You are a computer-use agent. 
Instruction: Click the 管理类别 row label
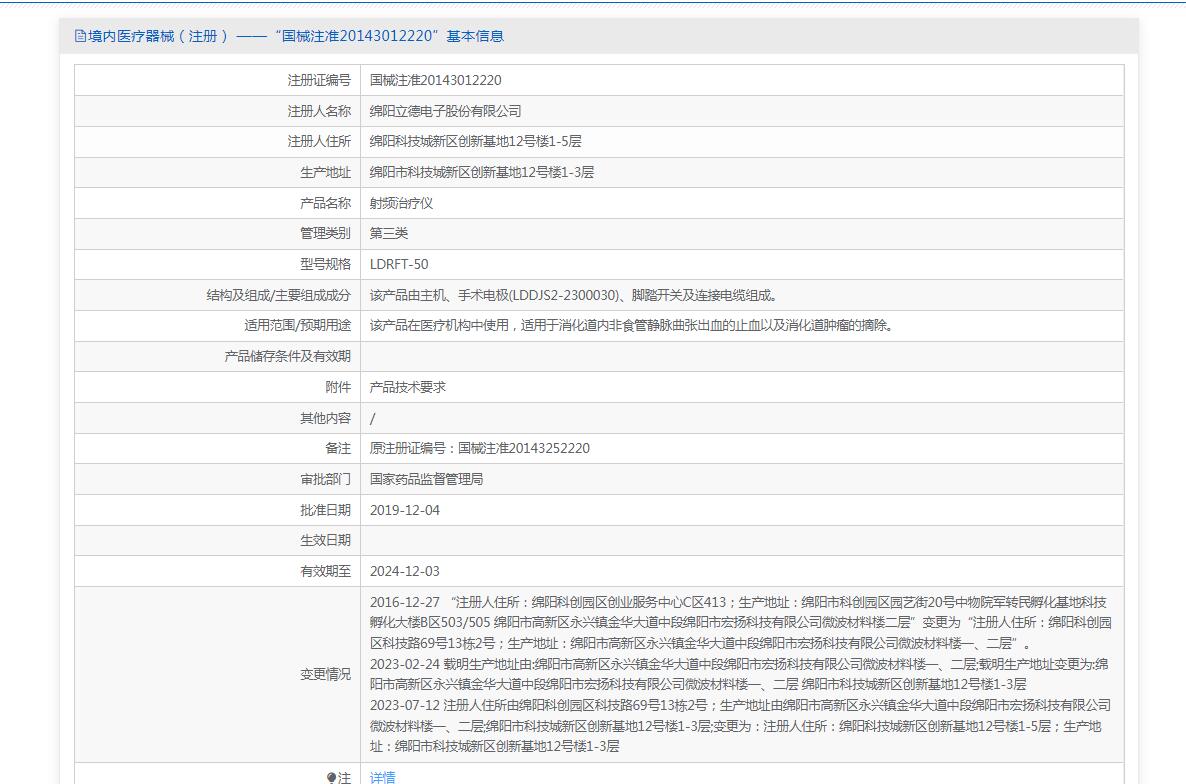click(x=325, y=234)
